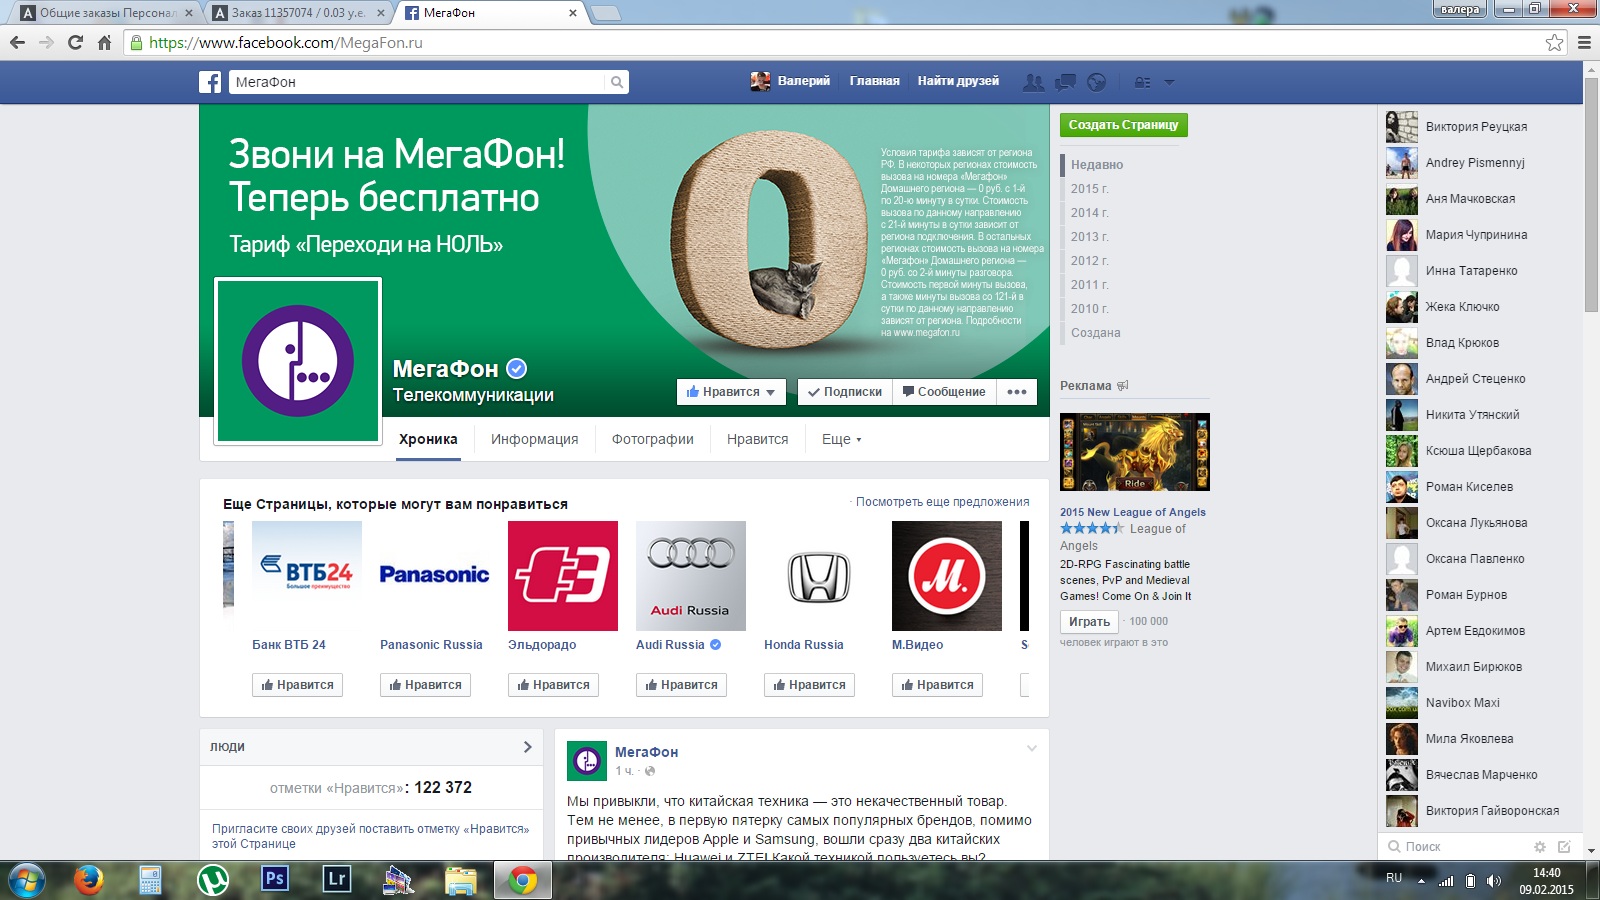Like the Эльдорадо page
1600x900 pixels.
(553, 685)
